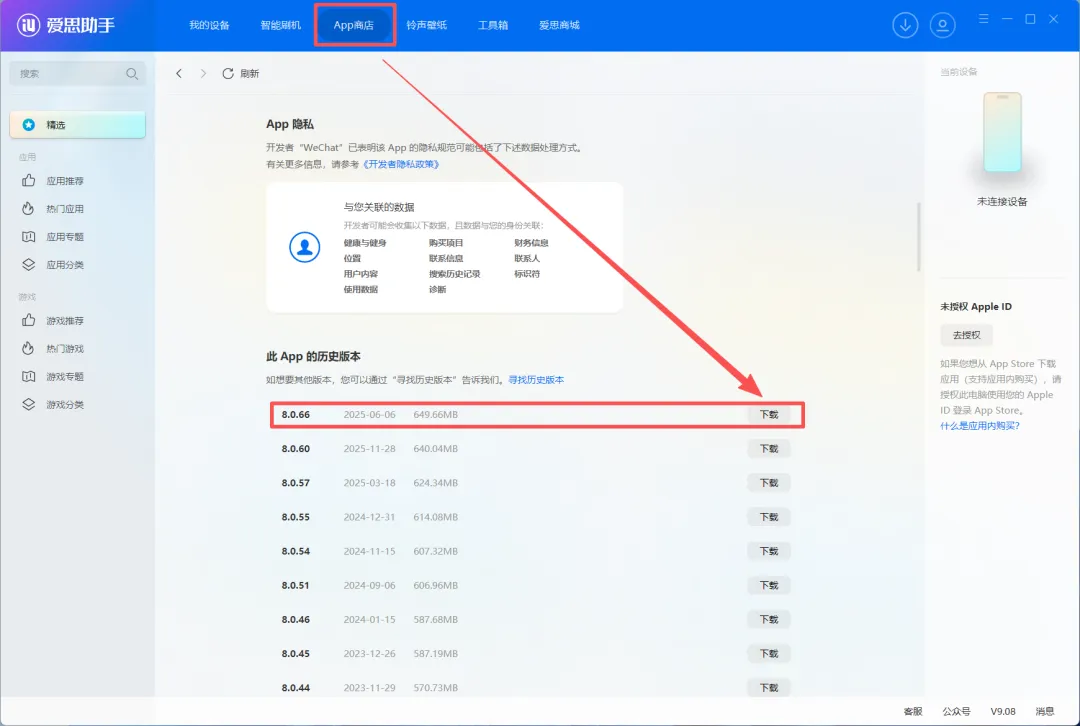Open the user account profile icon

coord(942,25)
